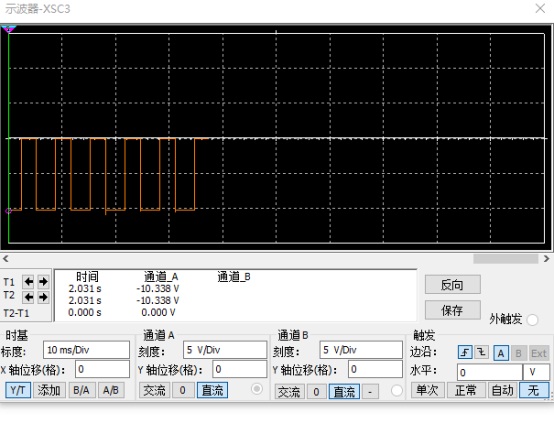Open the timebase 10 ms/Div scale field
This screenshot has height=423, width=554.
(x=86, y=350)
